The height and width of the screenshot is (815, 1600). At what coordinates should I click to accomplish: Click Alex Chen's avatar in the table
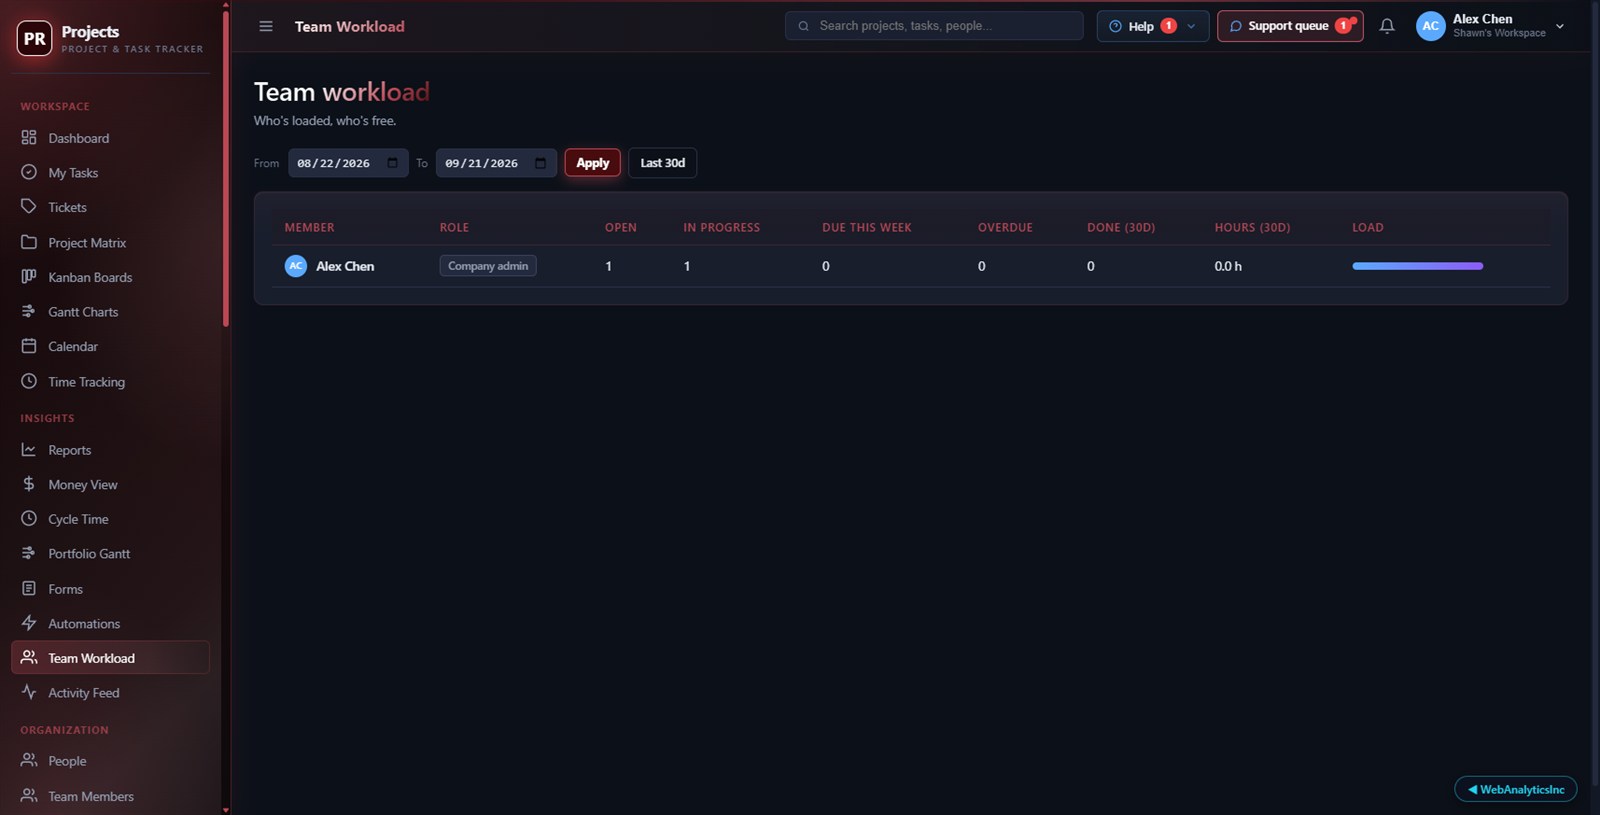coord(296,266)
